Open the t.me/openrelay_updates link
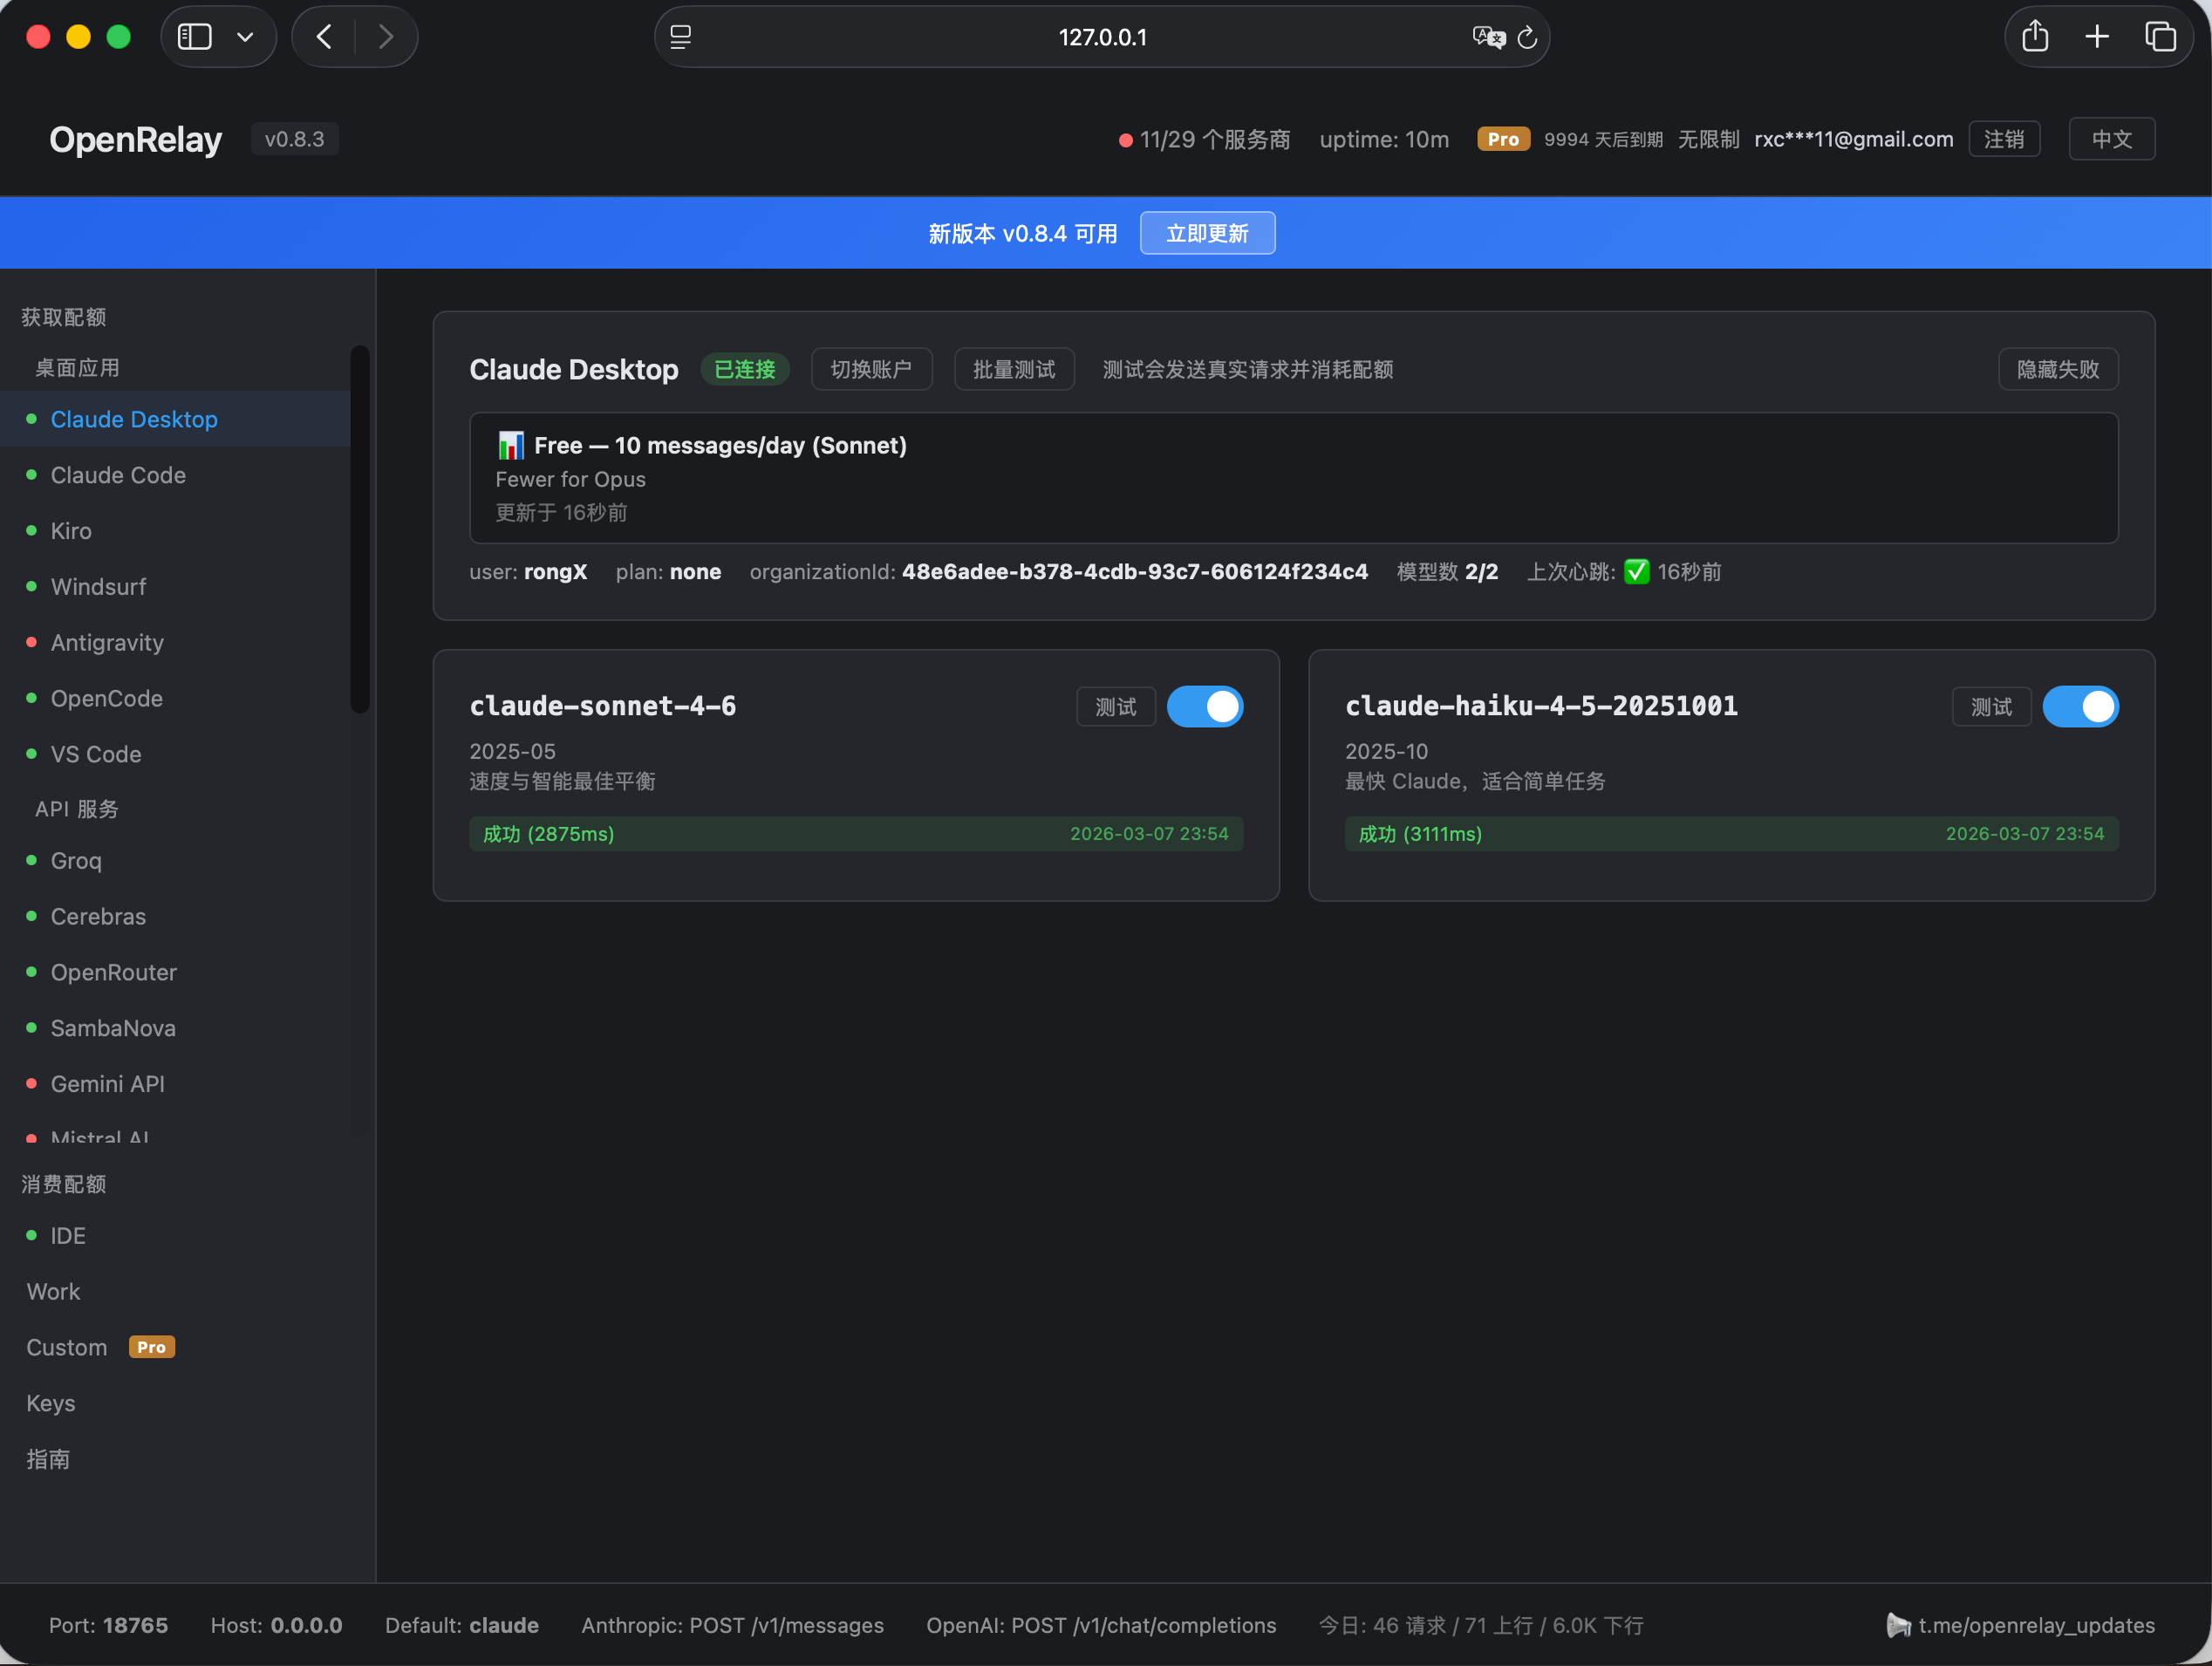 coord(2036,1626)
